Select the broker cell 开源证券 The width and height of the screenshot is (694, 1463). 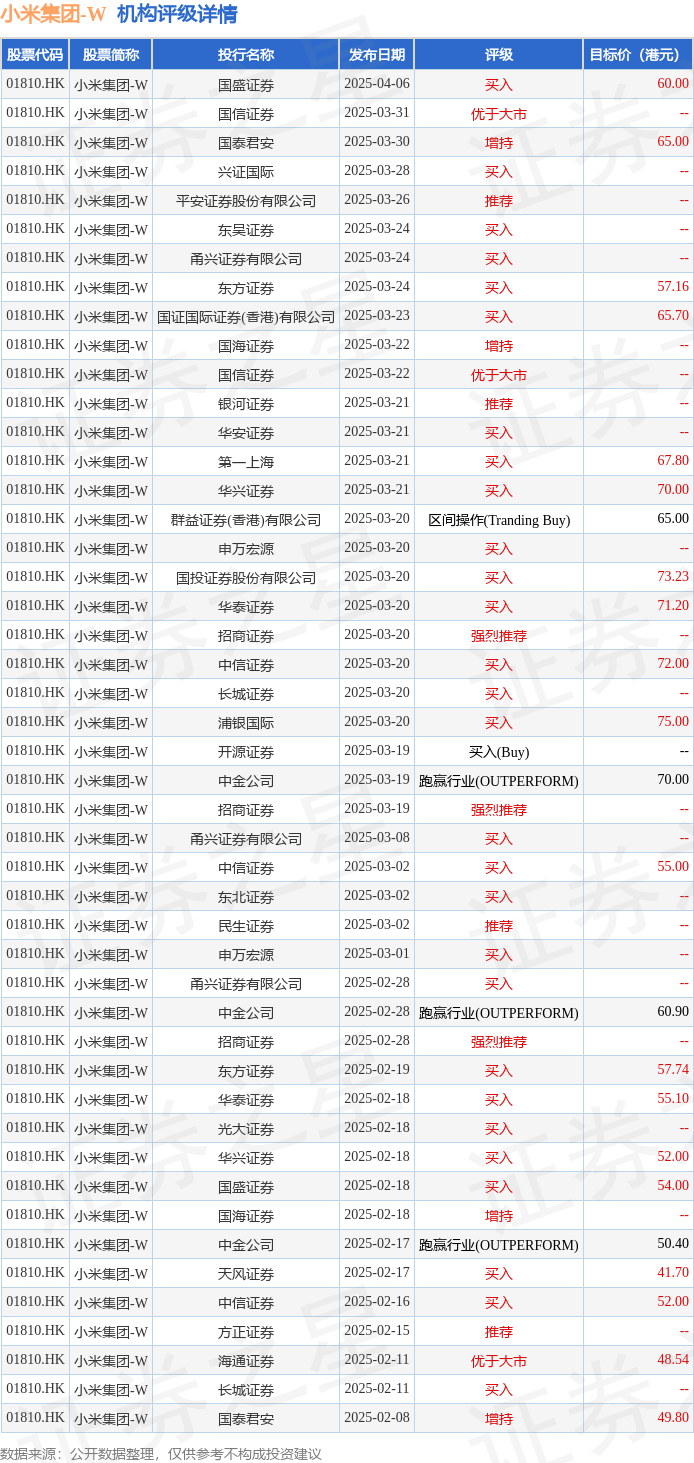pyautogui.click(x=246, y=751)
